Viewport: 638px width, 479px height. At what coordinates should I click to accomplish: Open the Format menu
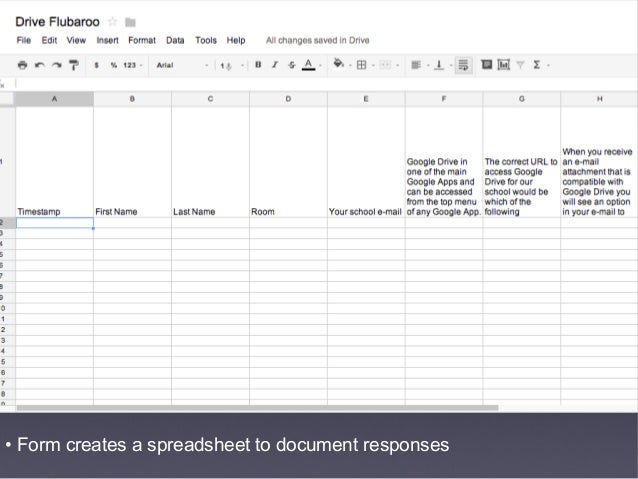pyautogui.click(x=142, y=40)
